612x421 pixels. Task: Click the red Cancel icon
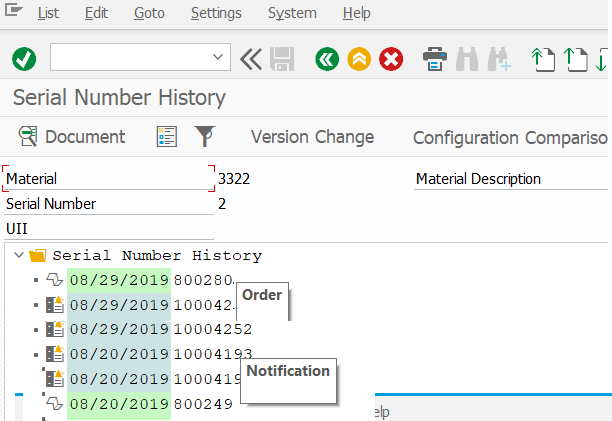[x=391, y=59]
